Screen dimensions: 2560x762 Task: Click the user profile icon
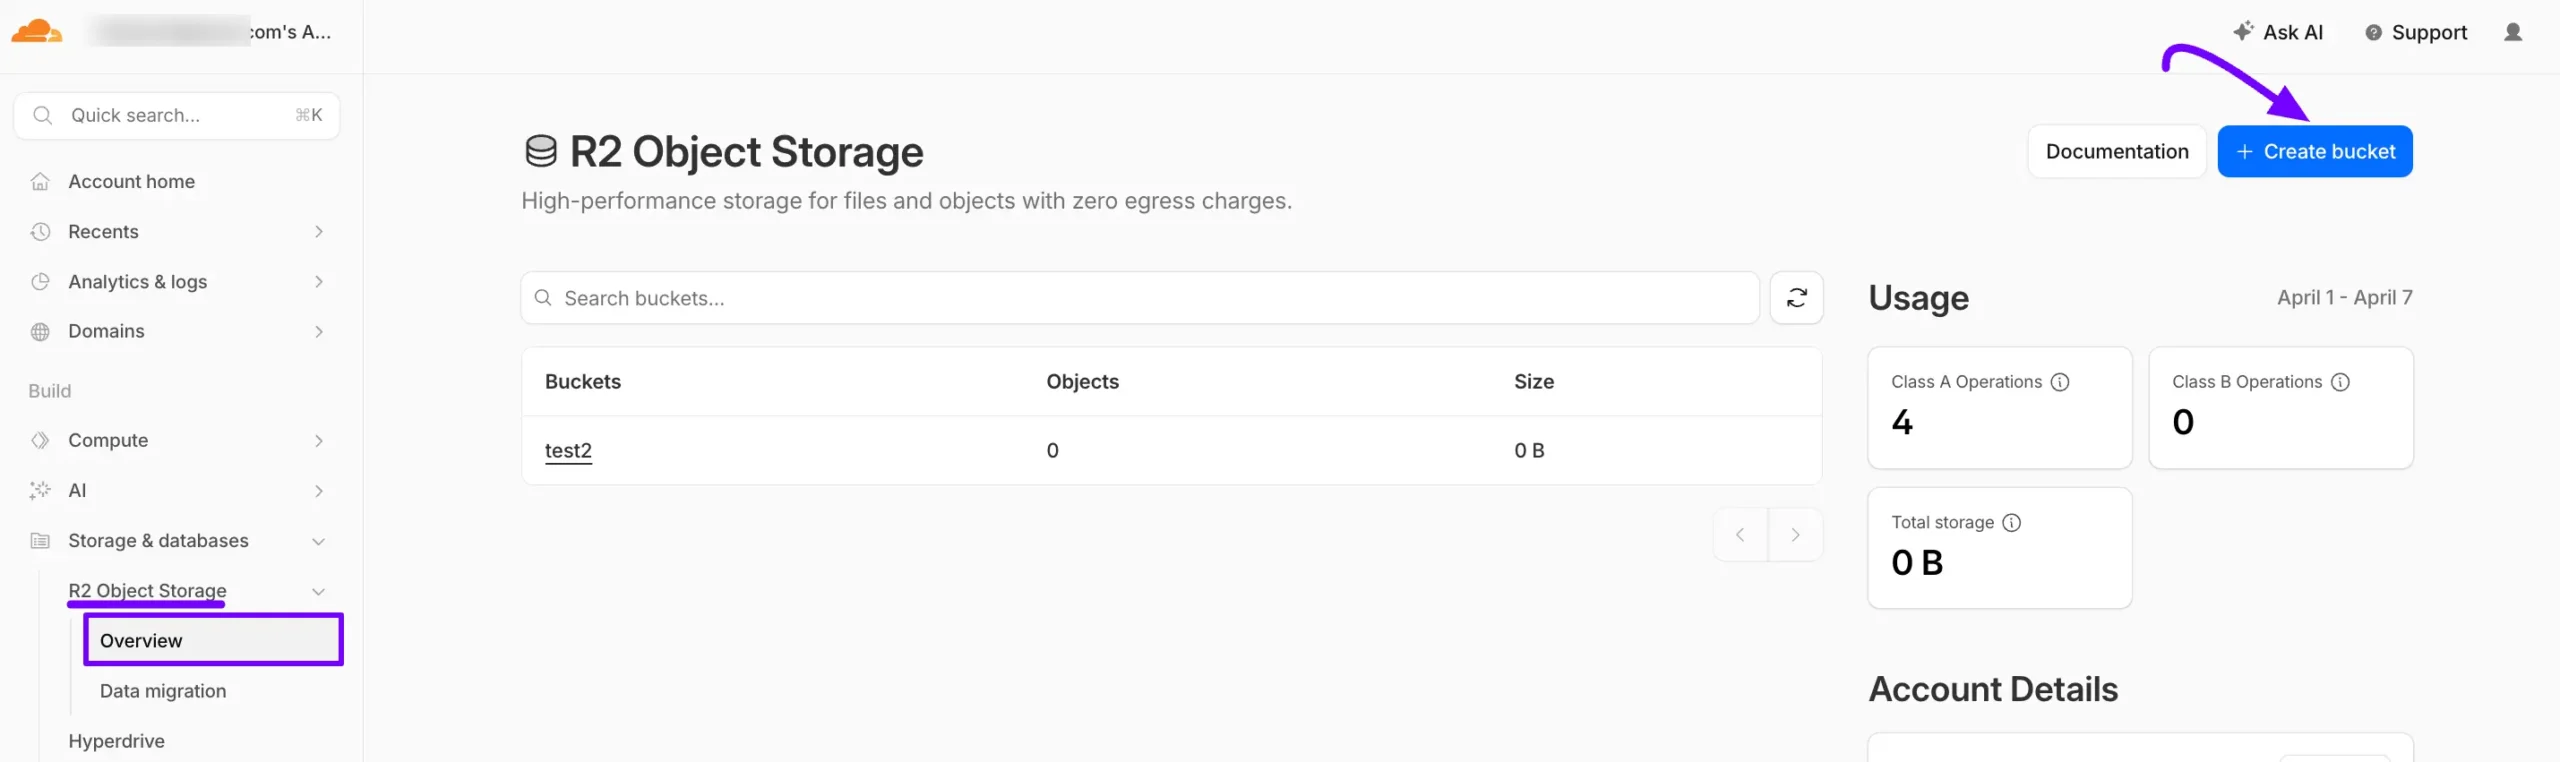point(2512,32)
